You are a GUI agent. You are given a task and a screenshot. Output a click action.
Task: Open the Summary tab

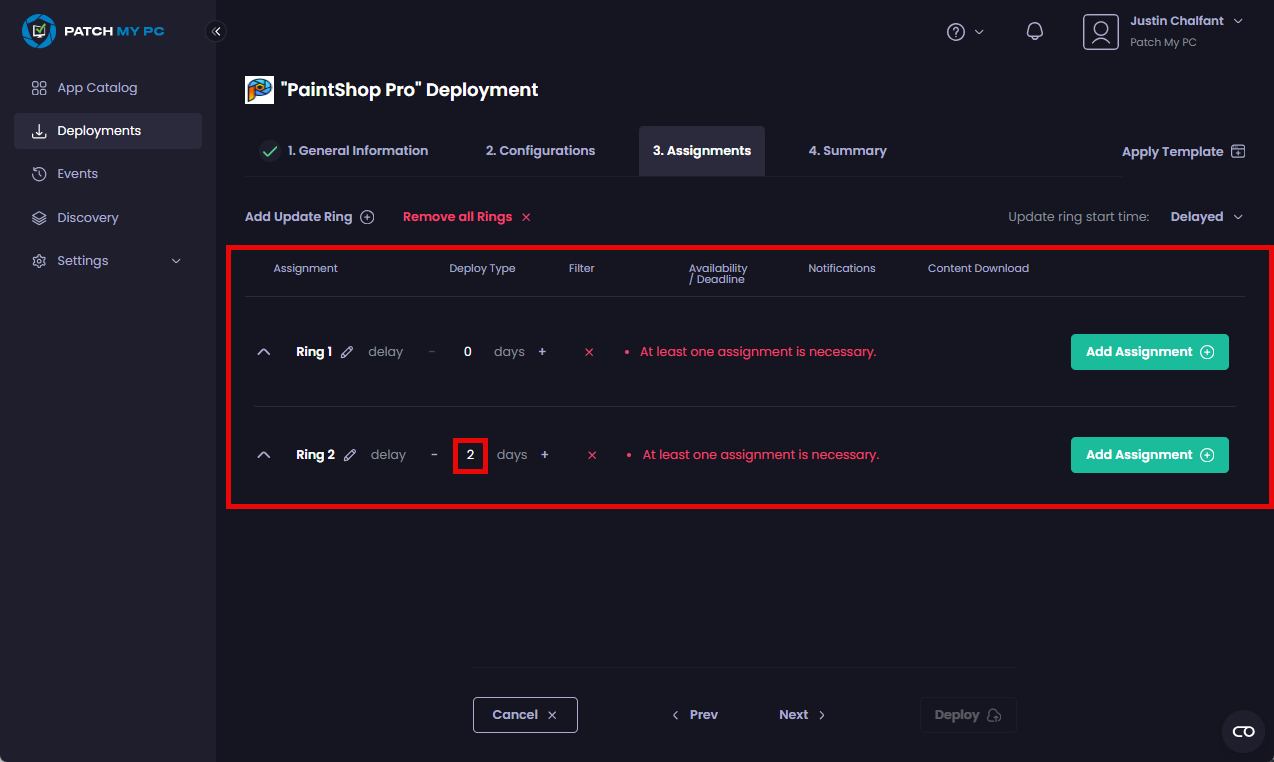pyautogui.click(x=847, y=150)
